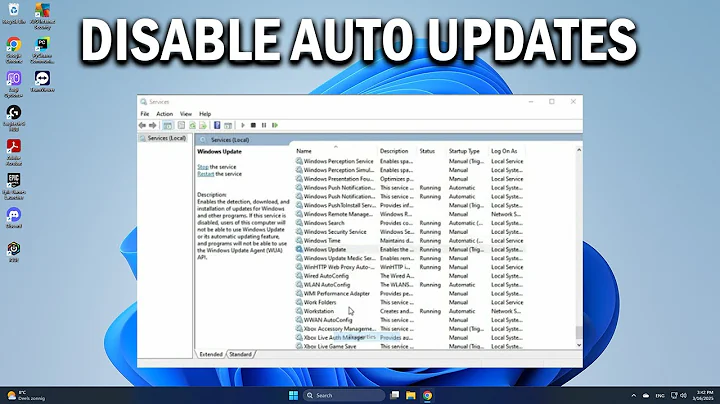The height and width of the screenshot is (404, 720).
Task: Click the Export List toolbar icon
Action: coord(202,125)
